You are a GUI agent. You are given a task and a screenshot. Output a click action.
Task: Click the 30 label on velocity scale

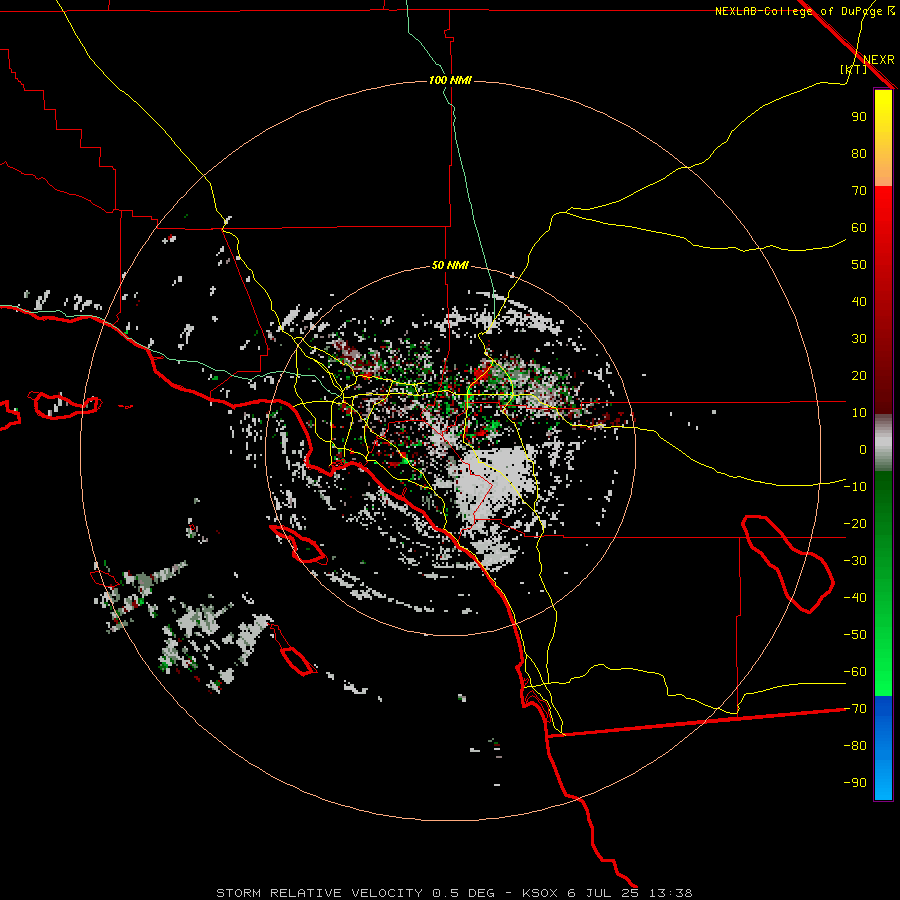[859, 339]
